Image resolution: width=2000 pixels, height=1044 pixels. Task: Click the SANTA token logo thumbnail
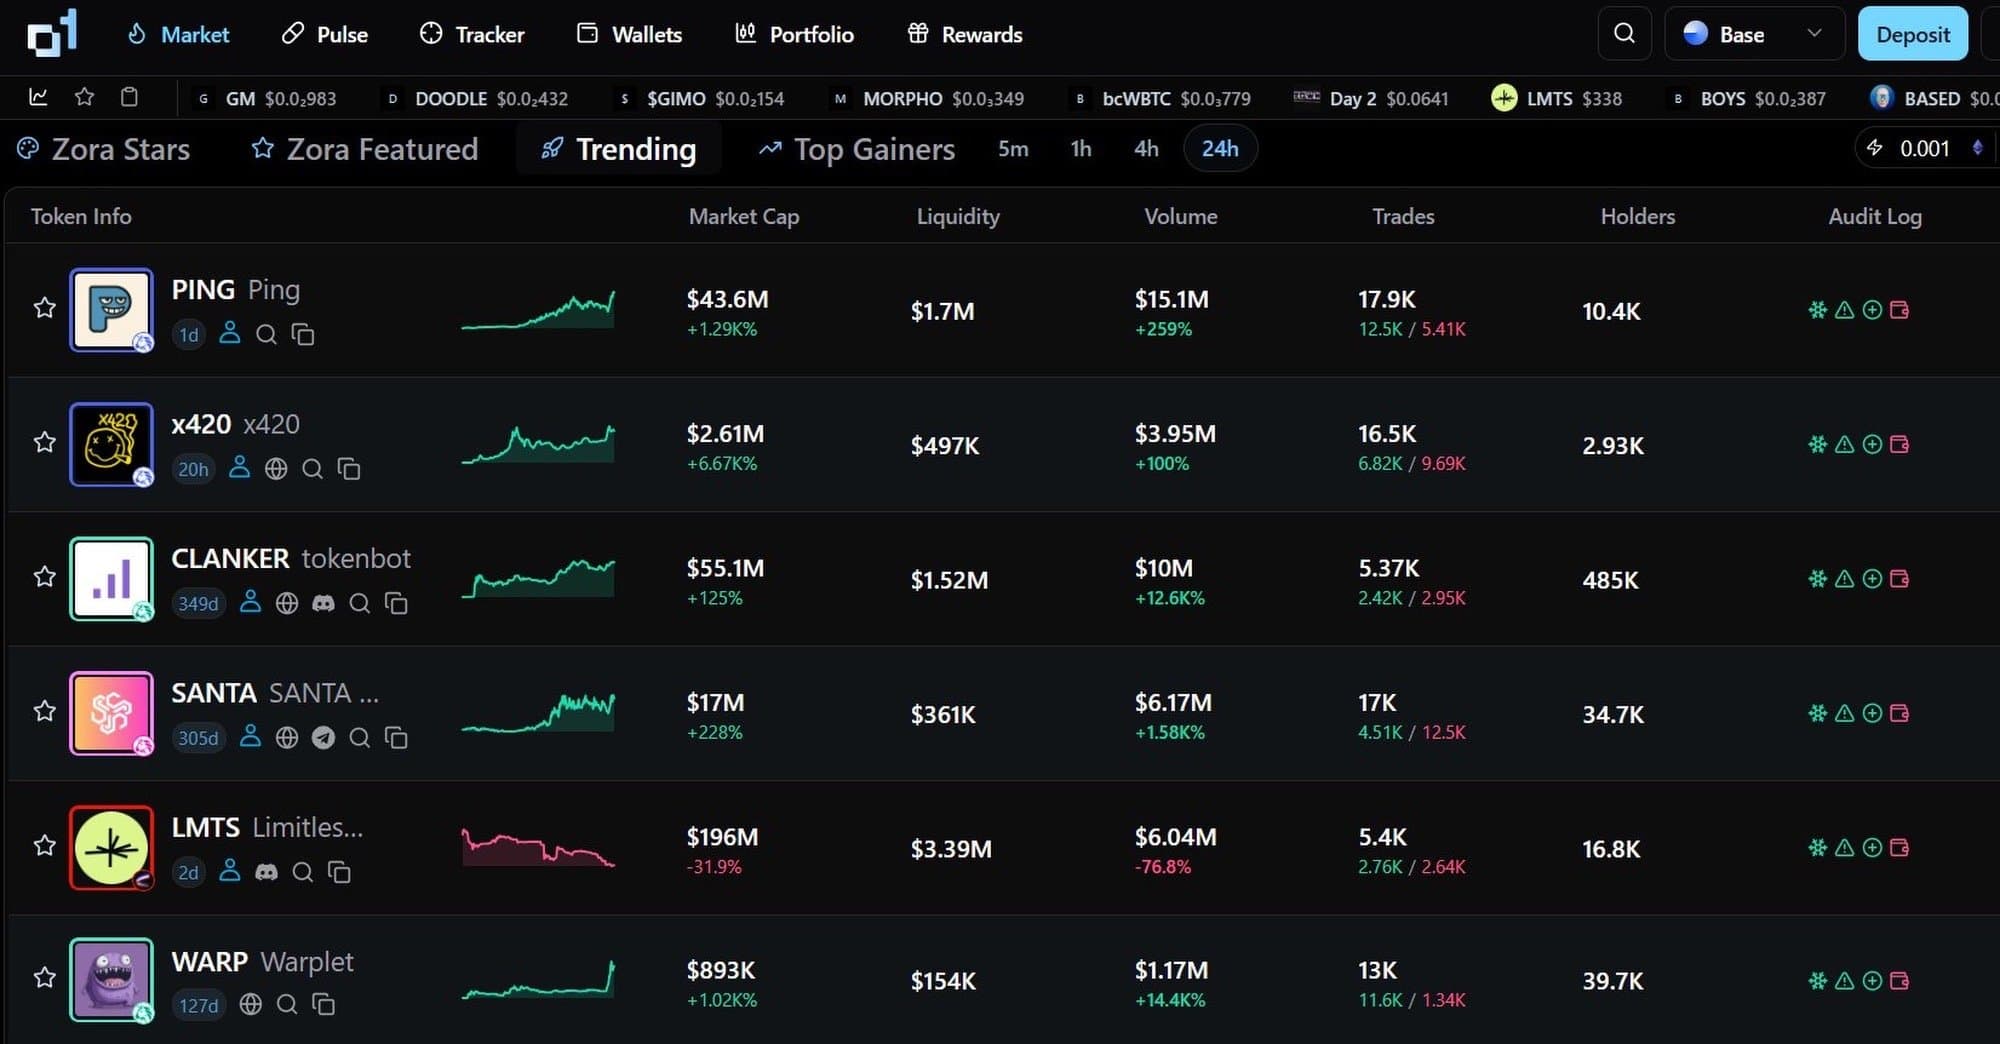click(111, 713)
